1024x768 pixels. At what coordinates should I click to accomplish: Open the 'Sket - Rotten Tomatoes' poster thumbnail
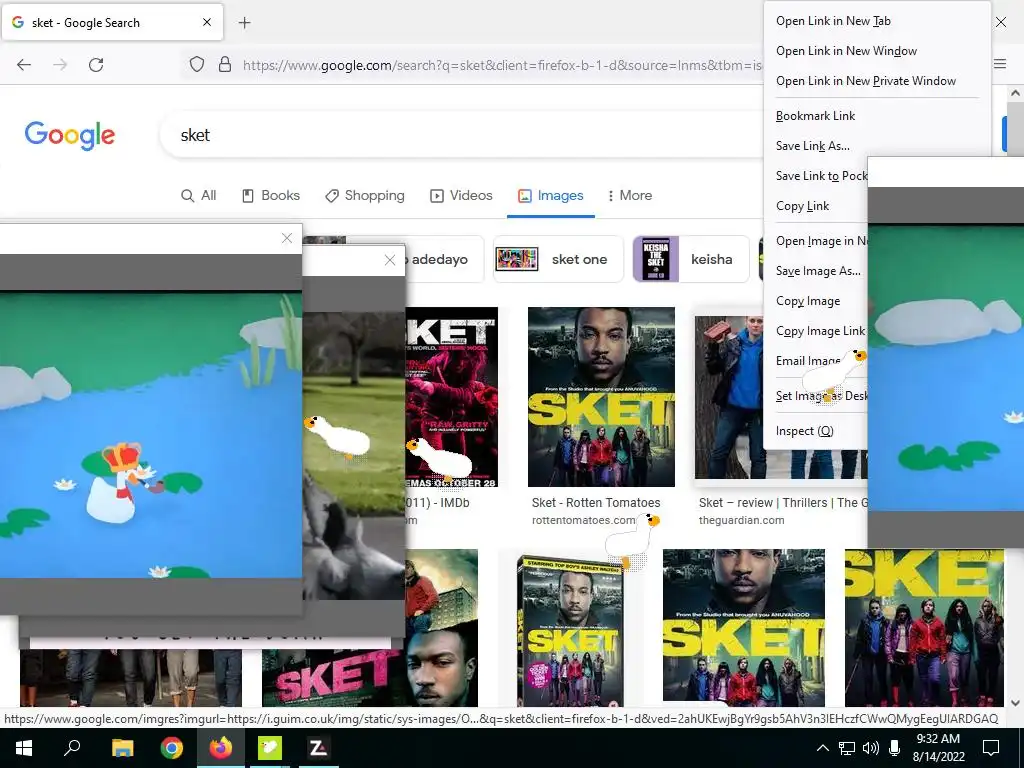pyautogui.click(x=601, y=397)
